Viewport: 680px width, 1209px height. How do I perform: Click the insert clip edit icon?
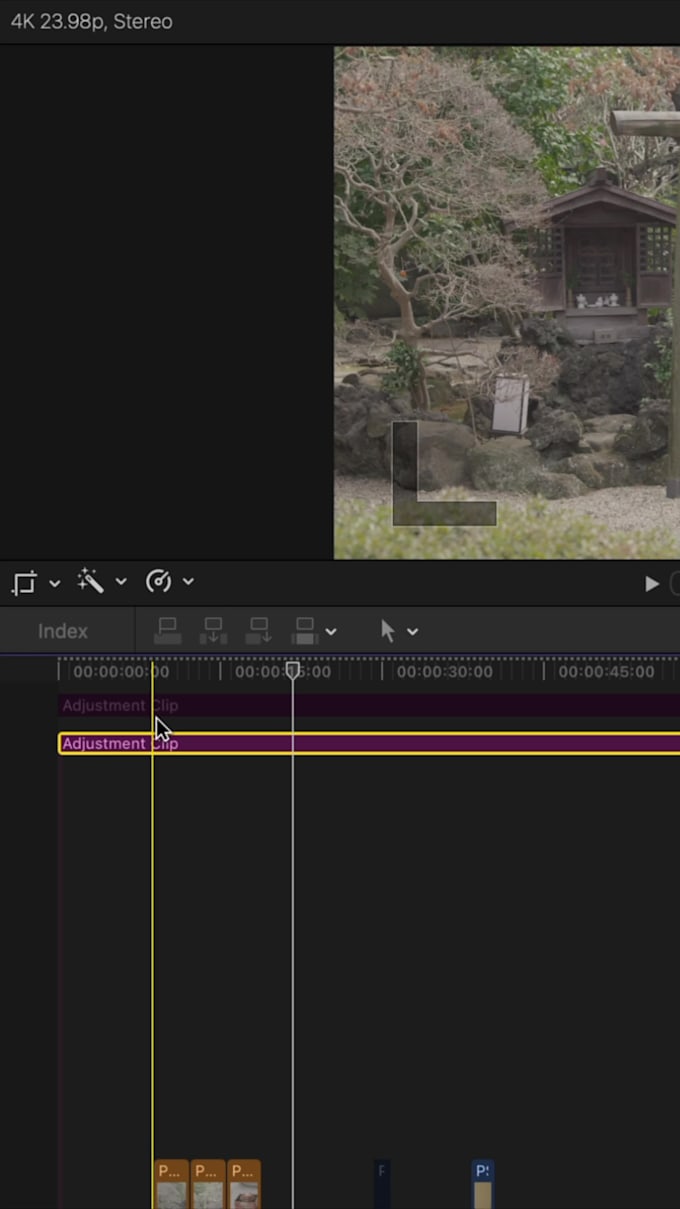213,631
